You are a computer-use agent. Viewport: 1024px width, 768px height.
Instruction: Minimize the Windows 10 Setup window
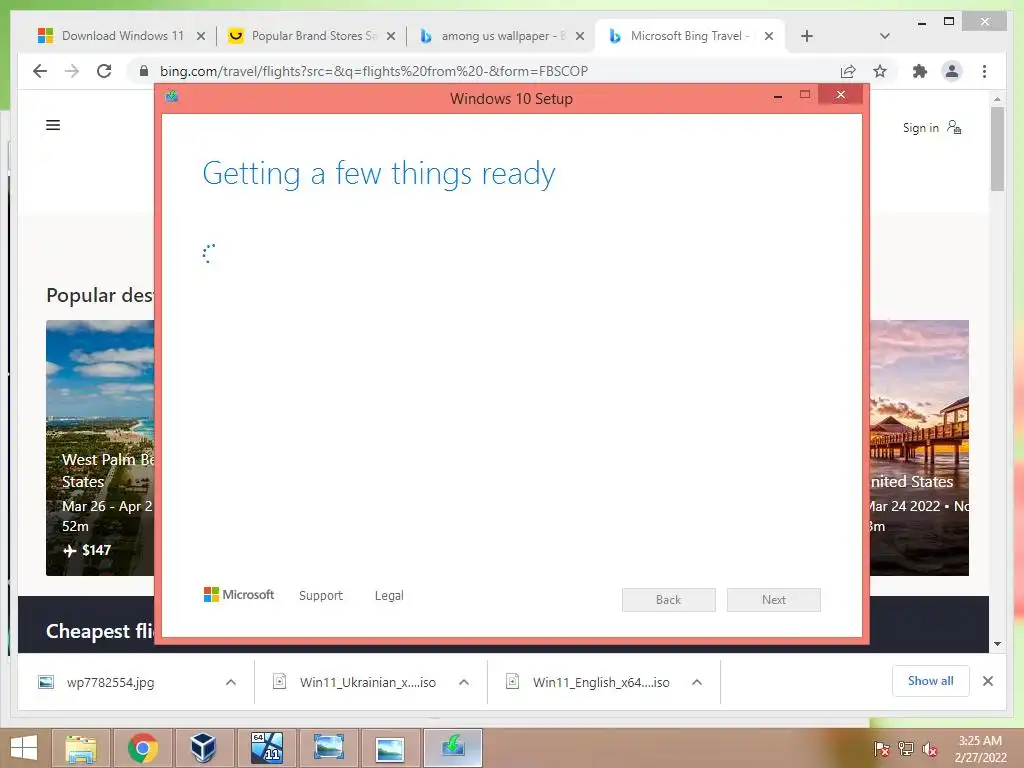click(x=778, y=97)
